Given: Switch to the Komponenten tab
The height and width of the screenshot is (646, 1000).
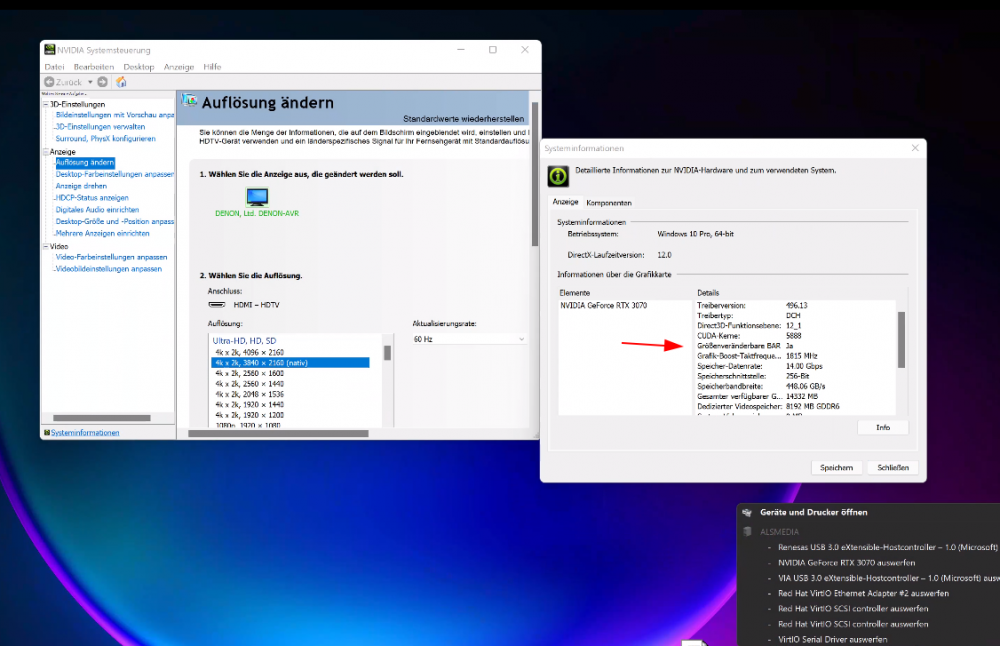Looking at the screenshot, I should click(608, 203).
